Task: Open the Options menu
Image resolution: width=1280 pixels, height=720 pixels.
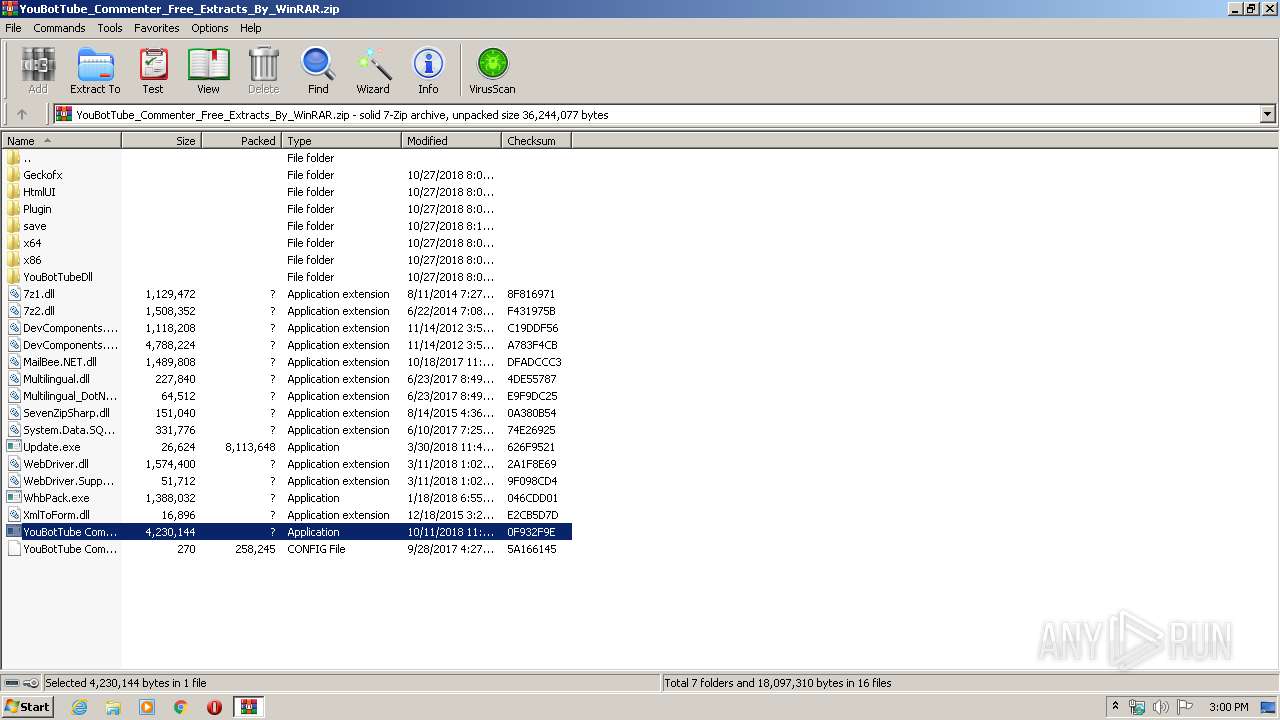Action: [x=210, y=28]
